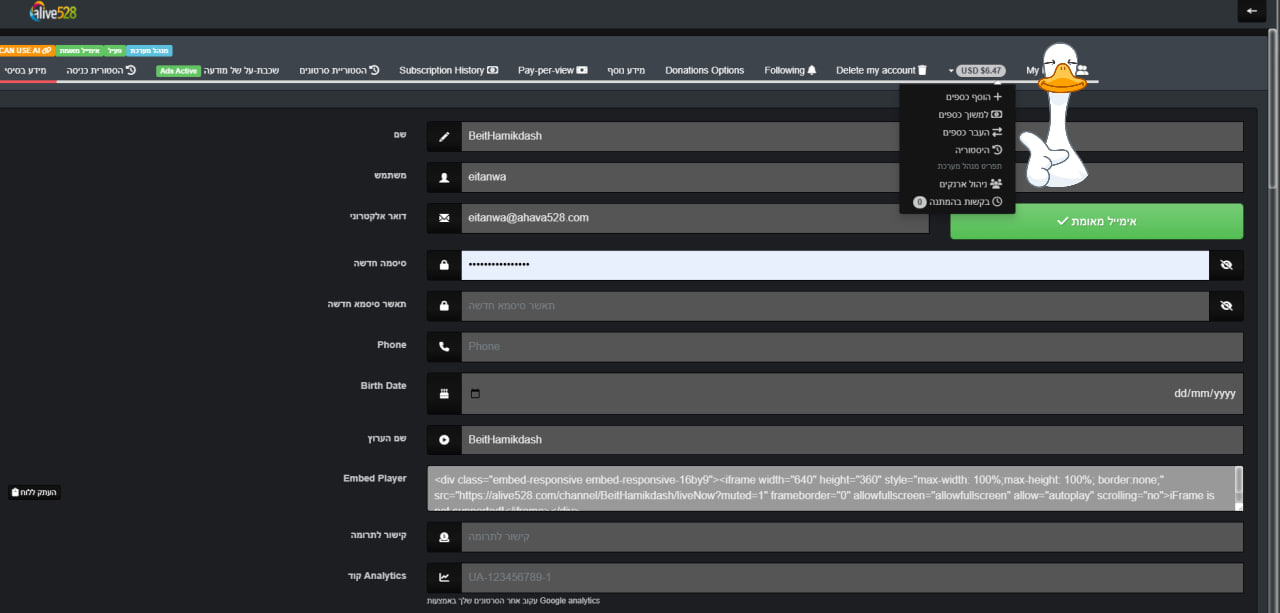Toggle visibility of the new password field
The width and height of the screenshot is (1280, 613).
point(1226,265)
